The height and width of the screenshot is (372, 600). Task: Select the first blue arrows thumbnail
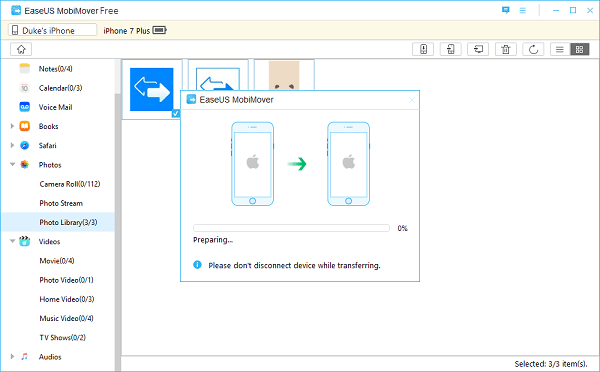pyautogui.click(x=152, y=89)
